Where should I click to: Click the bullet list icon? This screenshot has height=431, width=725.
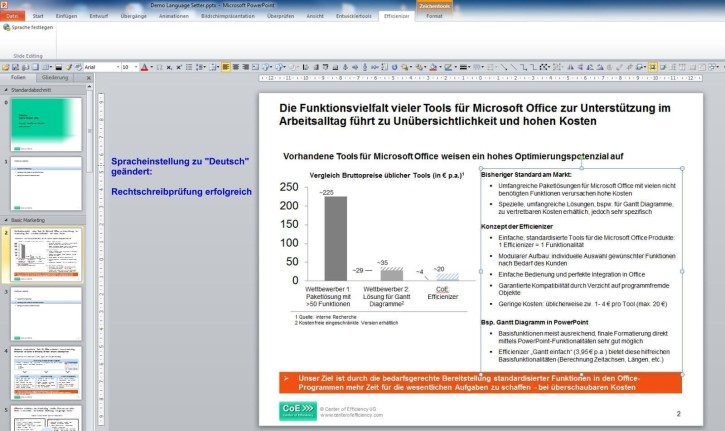tap(189, 67)
